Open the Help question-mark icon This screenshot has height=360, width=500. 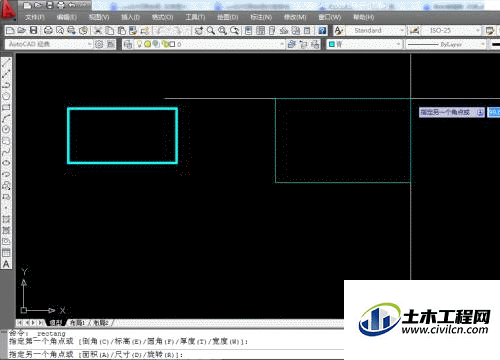[322, 31]
